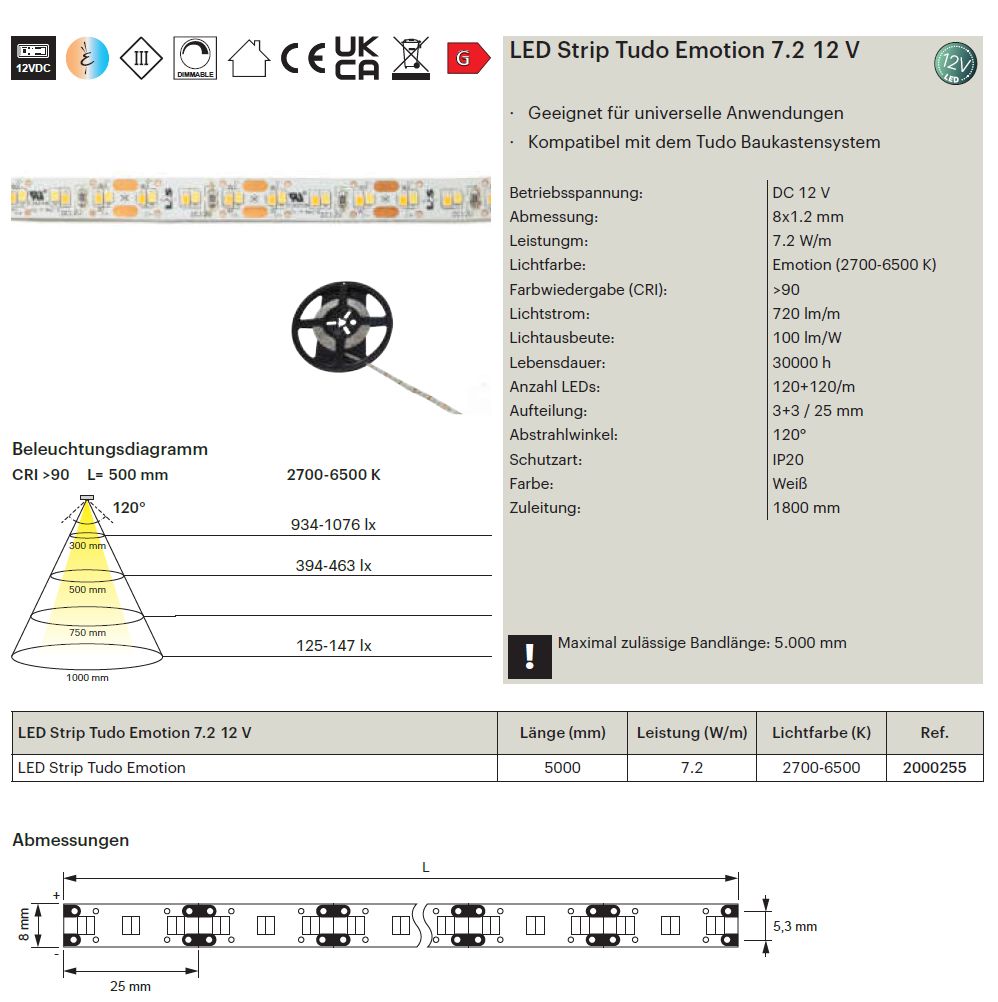
Task: Click the division value '3+3 / 25 mm'
Action: 818,410
